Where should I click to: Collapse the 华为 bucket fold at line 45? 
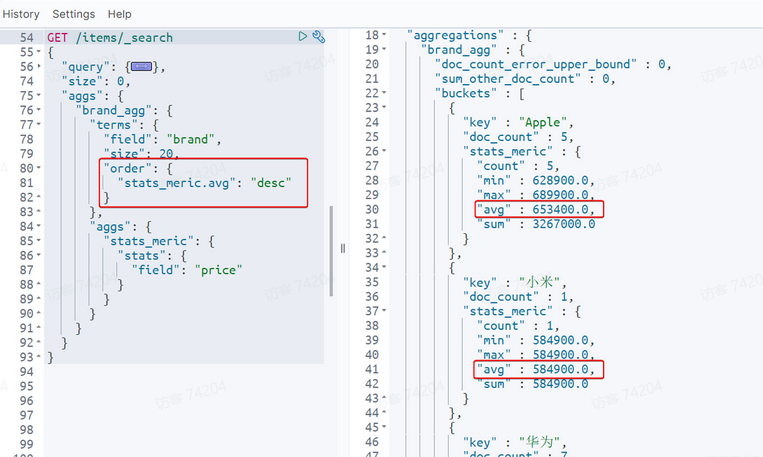(x=384, y=426)
